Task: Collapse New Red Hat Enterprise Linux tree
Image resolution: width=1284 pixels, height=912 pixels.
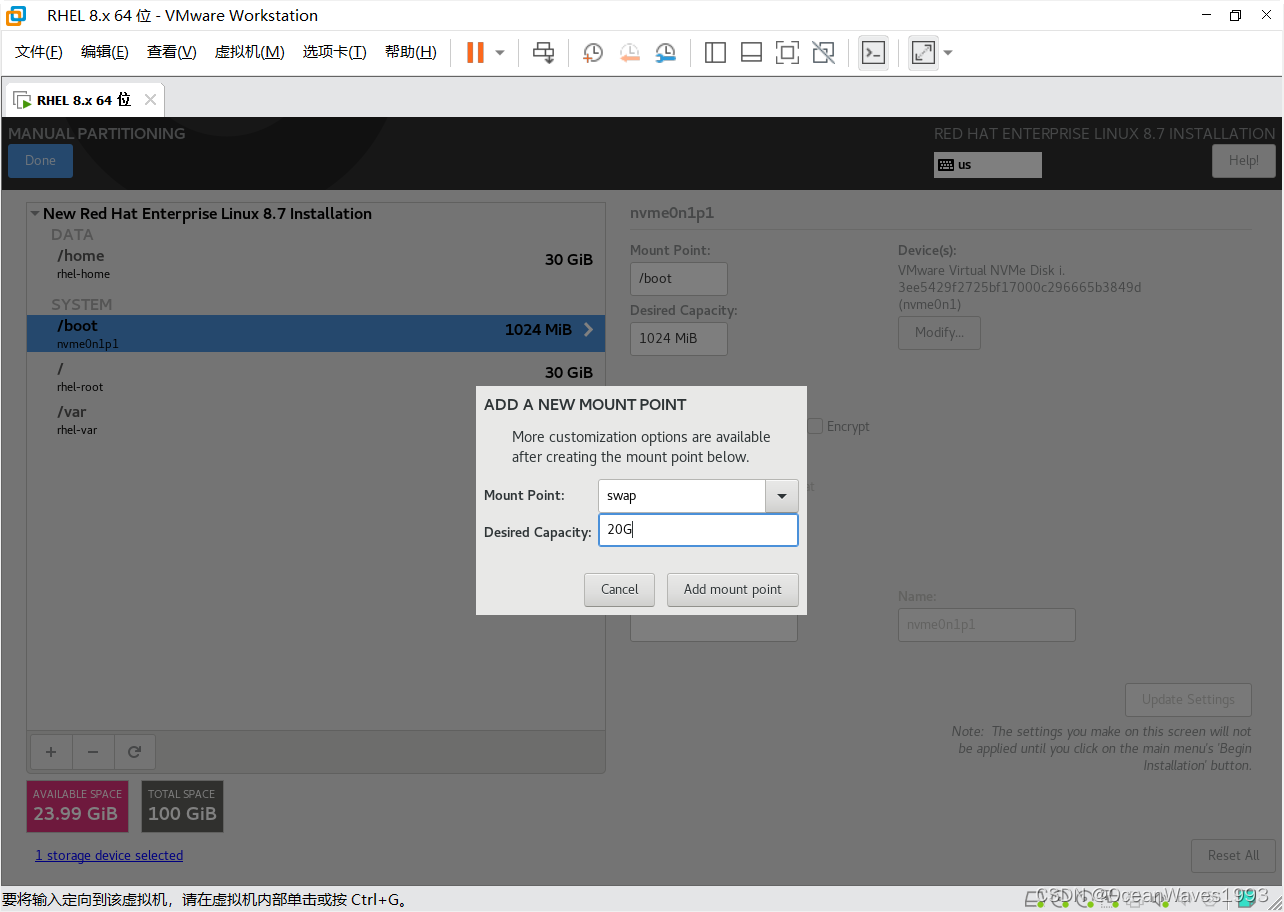Action: coord(35,213)
